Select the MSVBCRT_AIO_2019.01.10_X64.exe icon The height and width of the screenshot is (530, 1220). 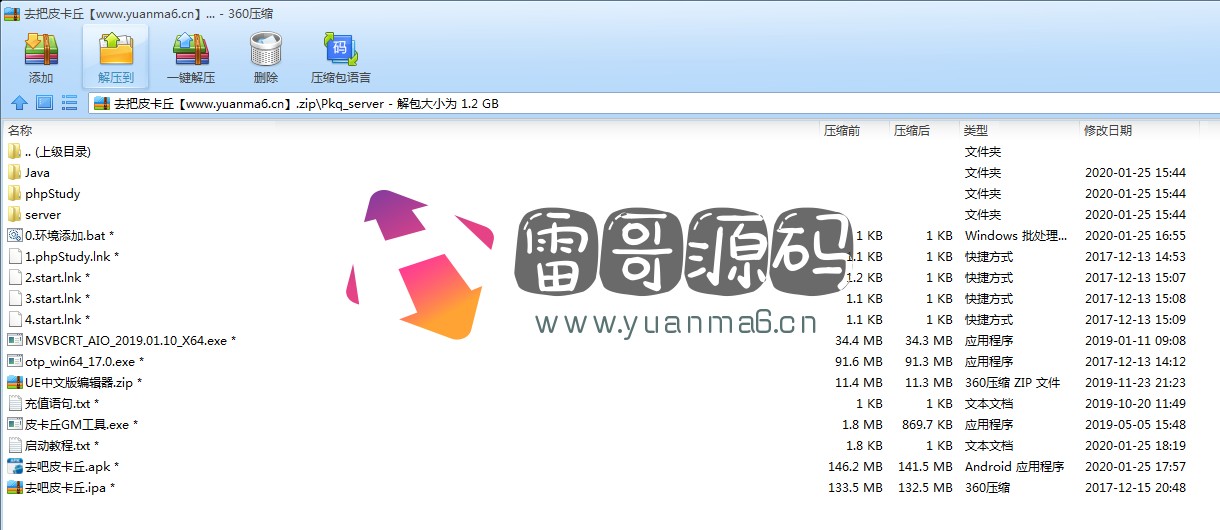click(x=14, y=340)
